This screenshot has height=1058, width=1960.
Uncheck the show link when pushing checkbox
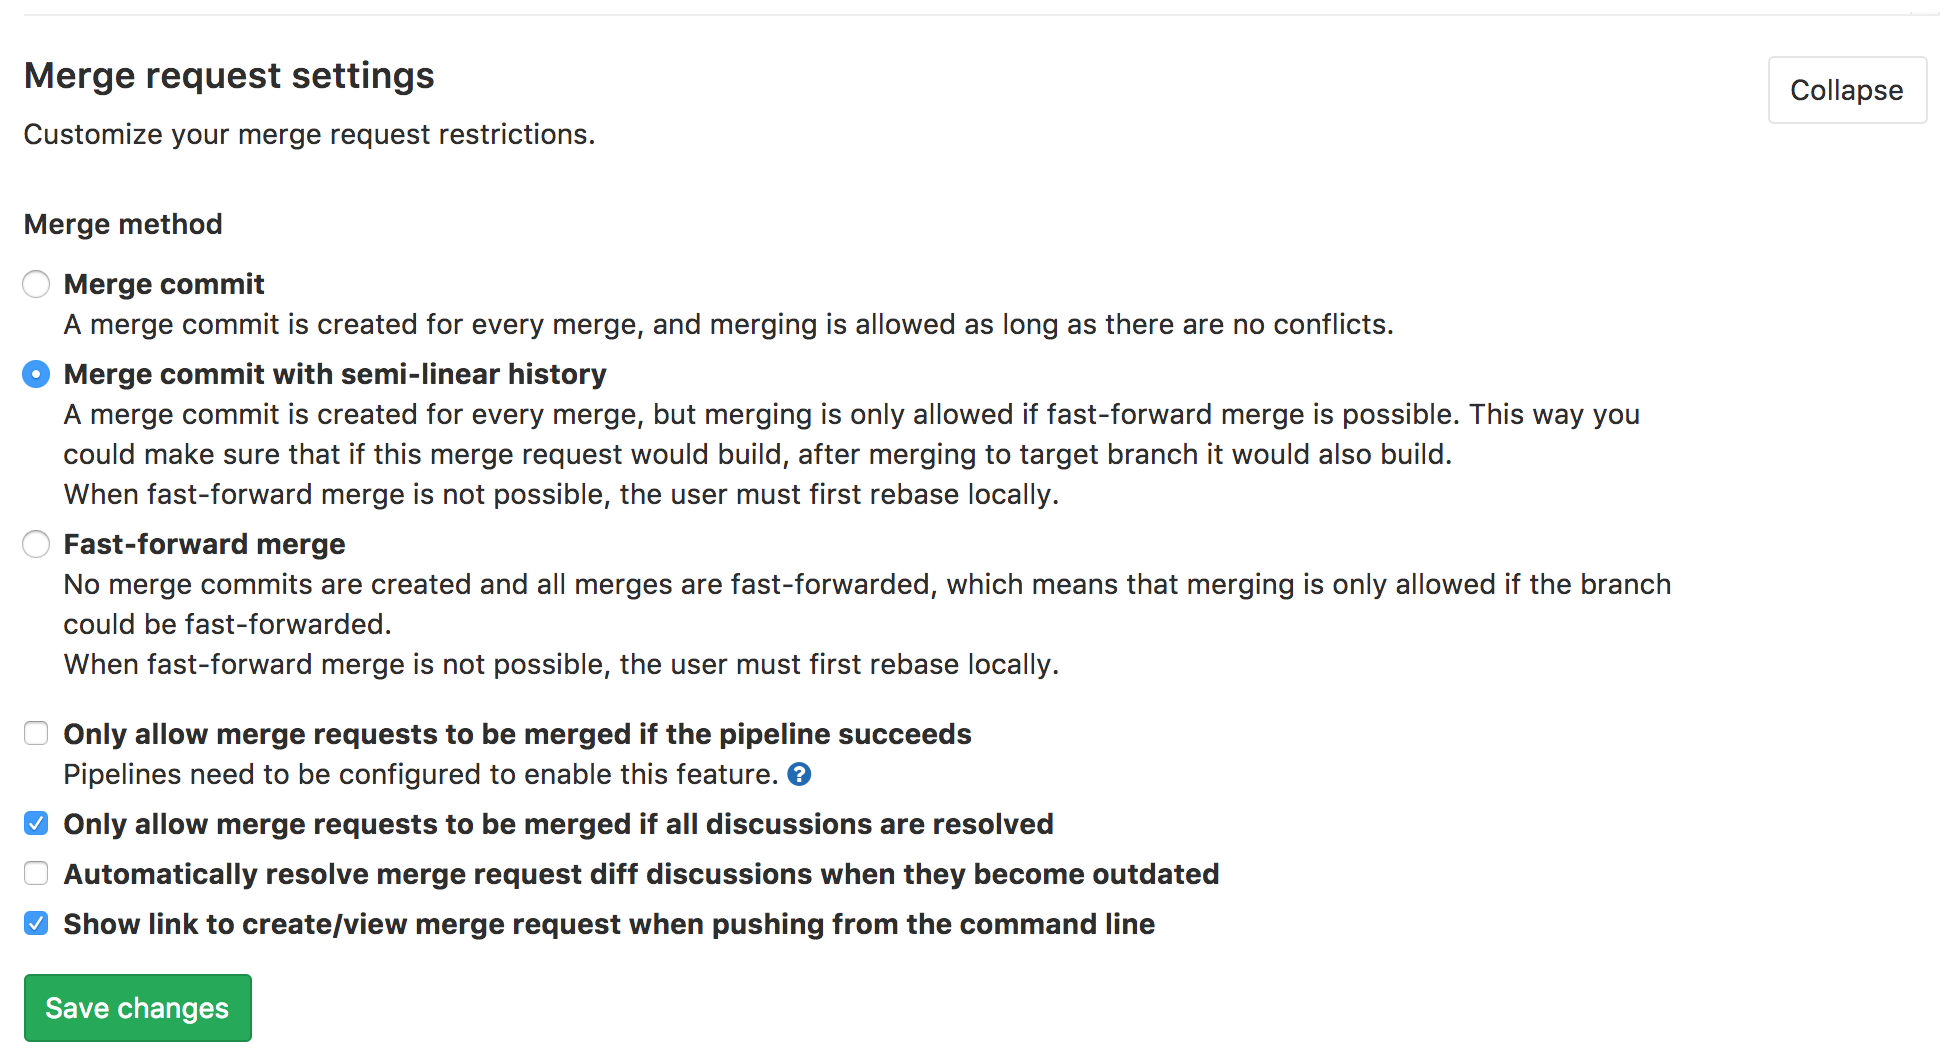tap(36, 924)
